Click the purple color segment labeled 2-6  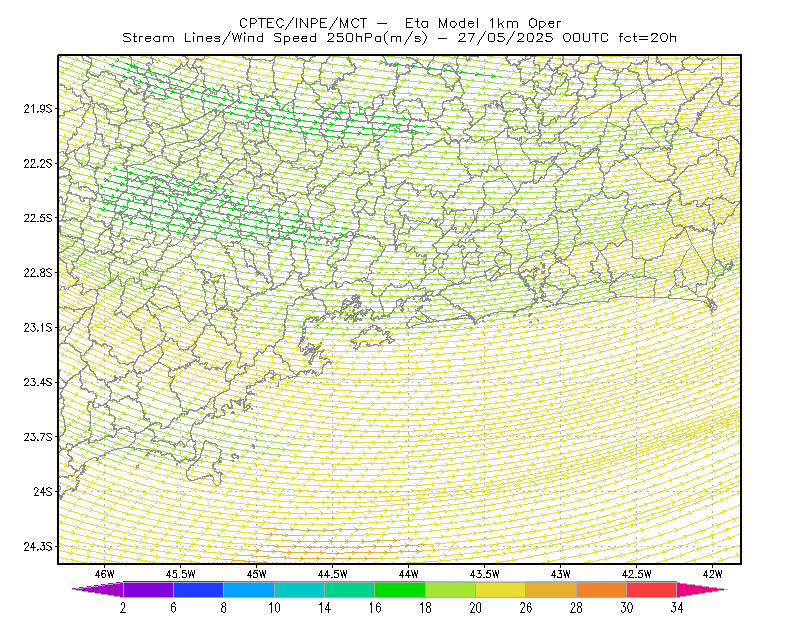148,589
